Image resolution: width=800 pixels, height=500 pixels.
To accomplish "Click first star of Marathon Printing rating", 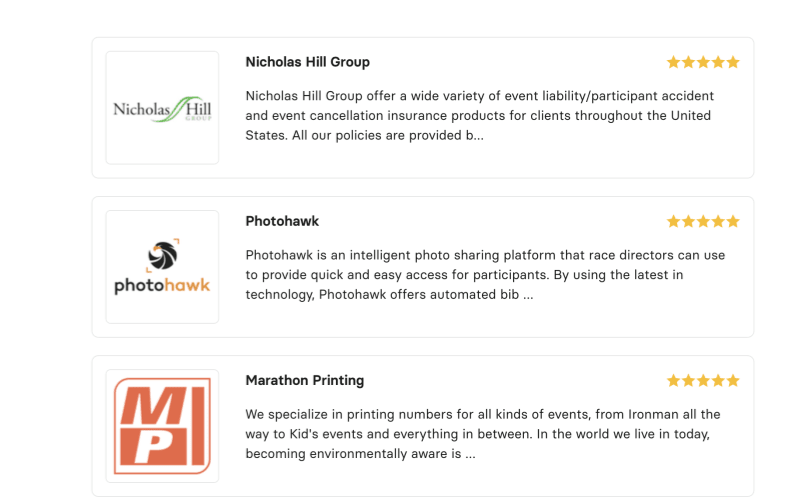I will [x=674, y=380].
